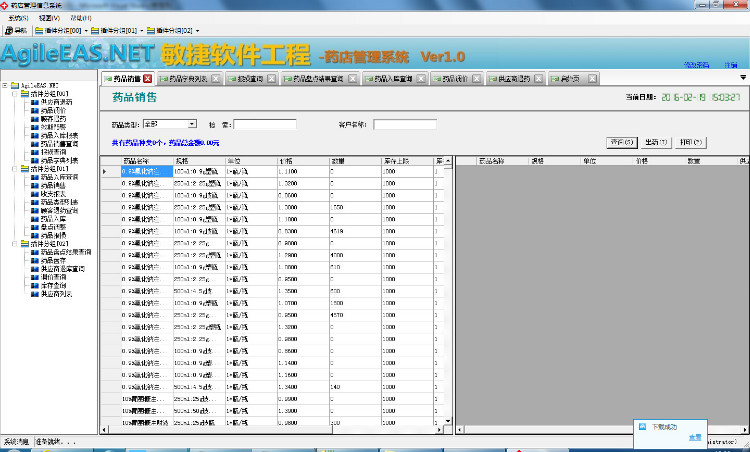Open 盘点调整 module icon in tree
750x452 pixels.
pos(34,227)
